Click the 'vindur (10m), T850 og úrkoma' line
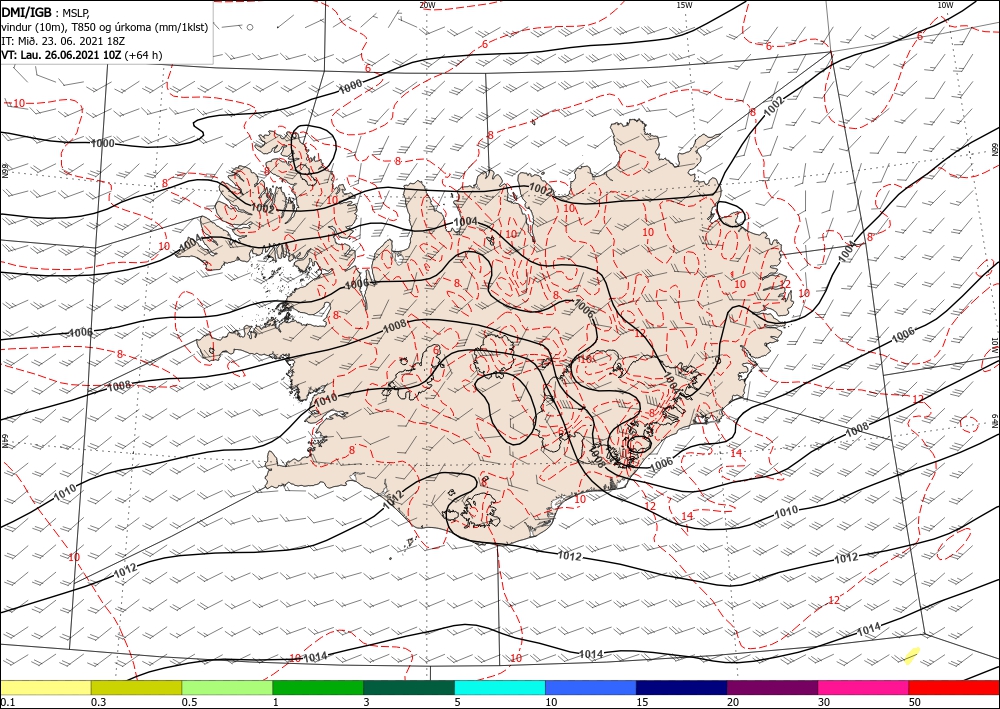 point(105,26)
